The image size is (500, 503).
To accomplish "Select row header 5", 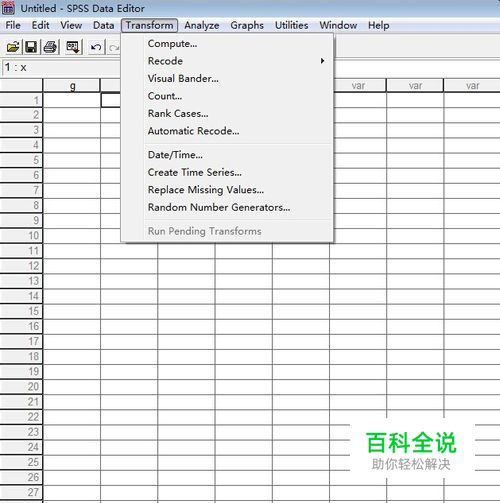I will coord(21,160).
